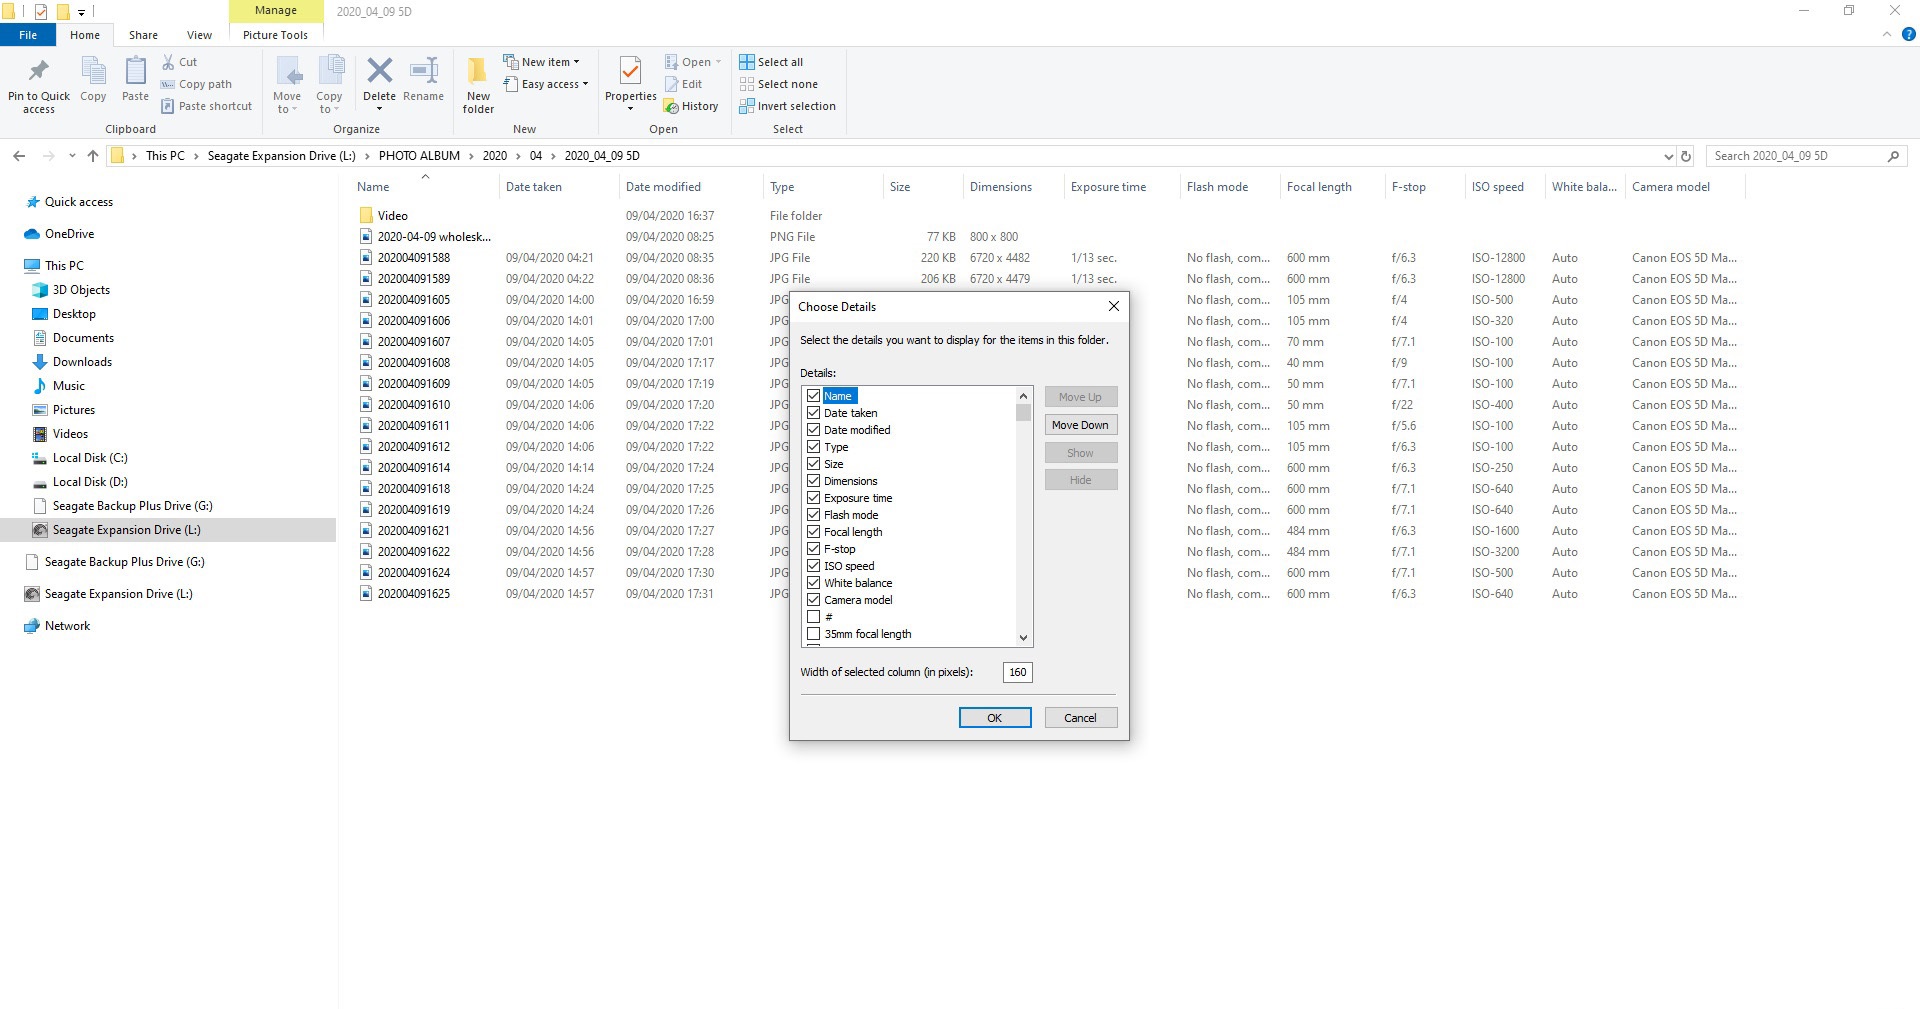Close the Choose Details dialog

(1114, 307)
